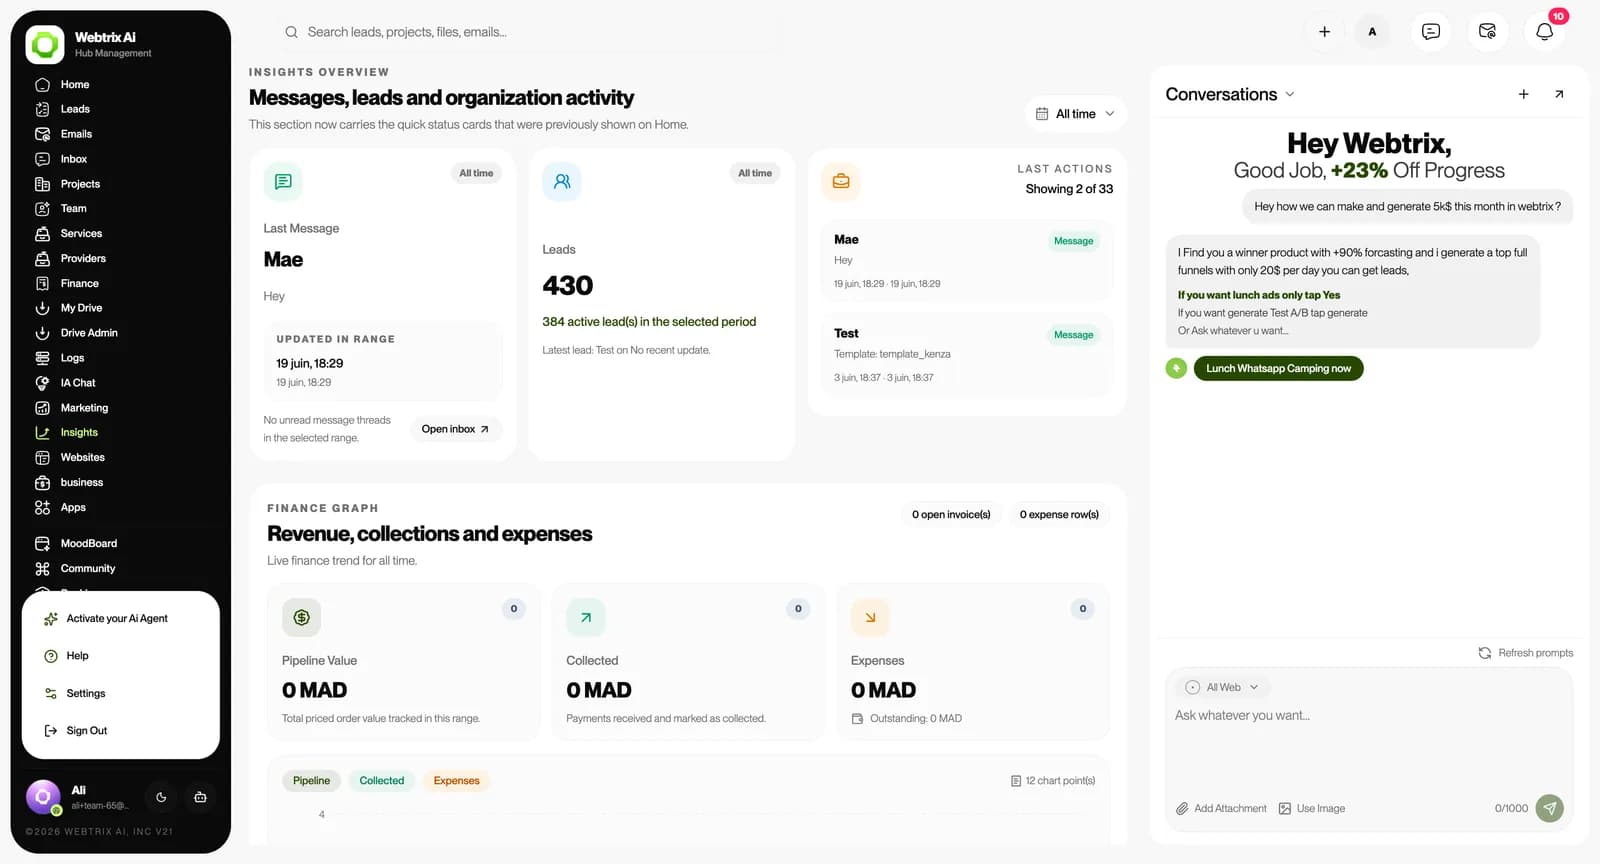
Task: Open the All Web source dropdown
Action: pyautogui.click(x=1222, y=687)
